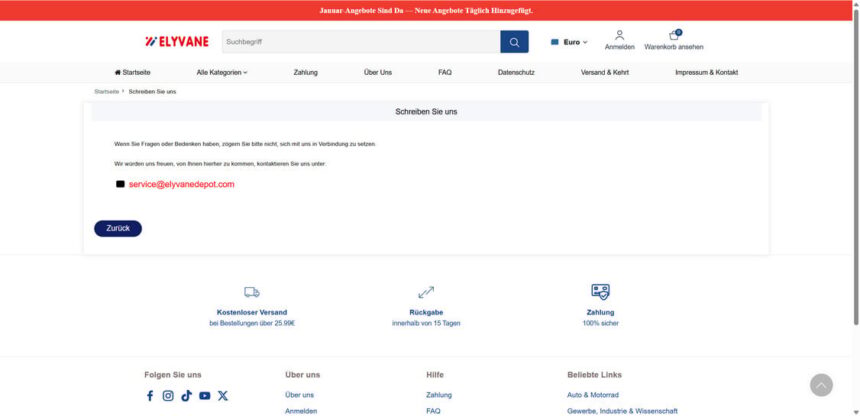
Task: Expand the Alle Kategorien menu
Action: pyautogui.click(x=222, y=72)
